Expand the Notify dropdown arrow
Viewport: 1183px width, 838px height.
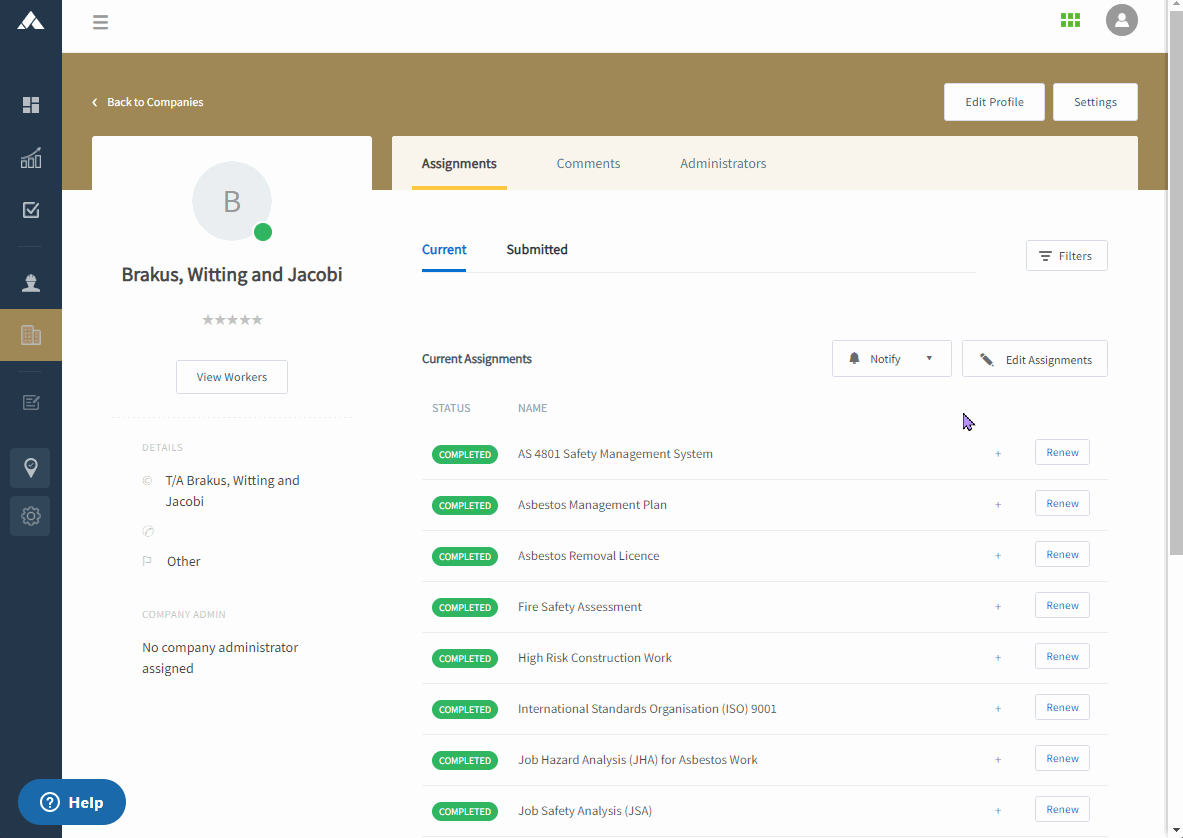pos(930,358)
